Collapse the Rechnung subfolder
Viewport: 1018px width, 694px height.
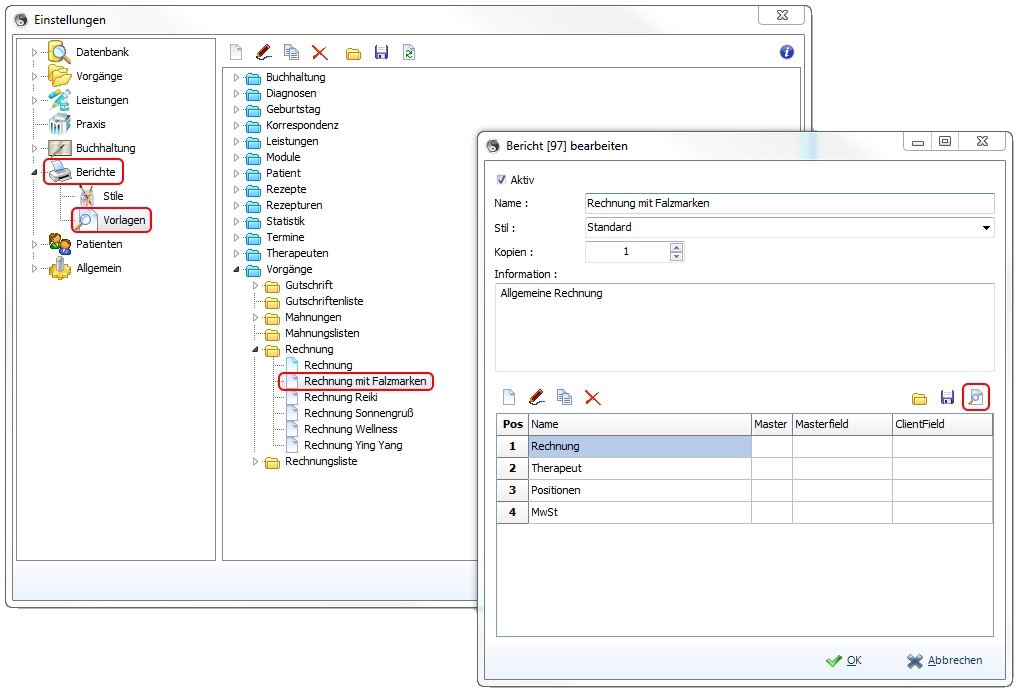point(255,349)
